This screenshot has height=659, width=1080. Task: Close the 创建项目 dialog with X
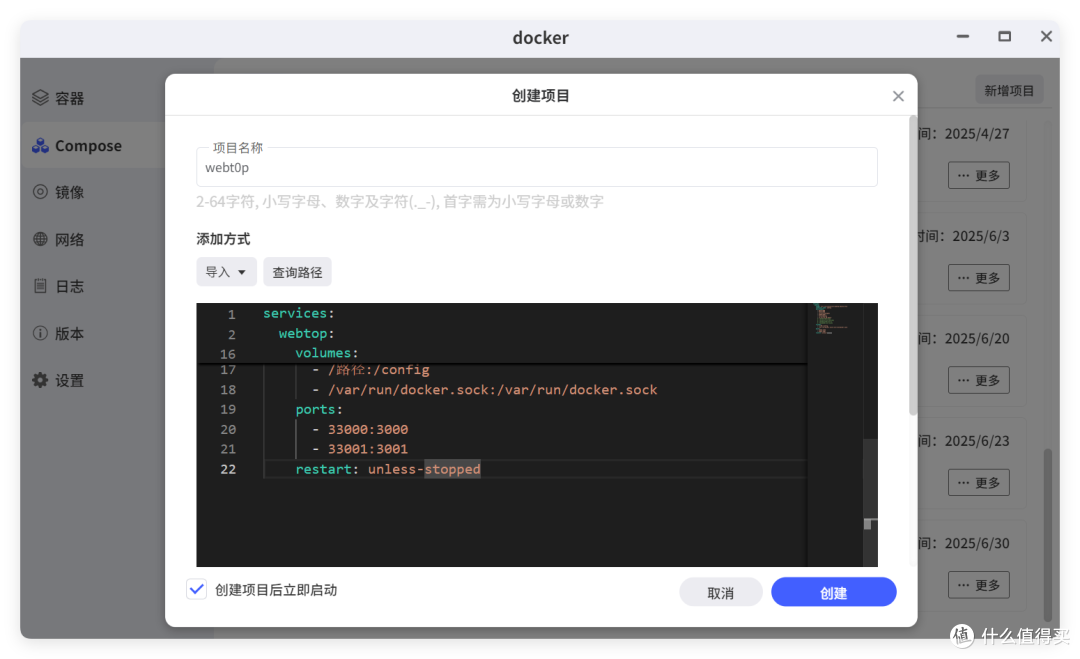898,96
